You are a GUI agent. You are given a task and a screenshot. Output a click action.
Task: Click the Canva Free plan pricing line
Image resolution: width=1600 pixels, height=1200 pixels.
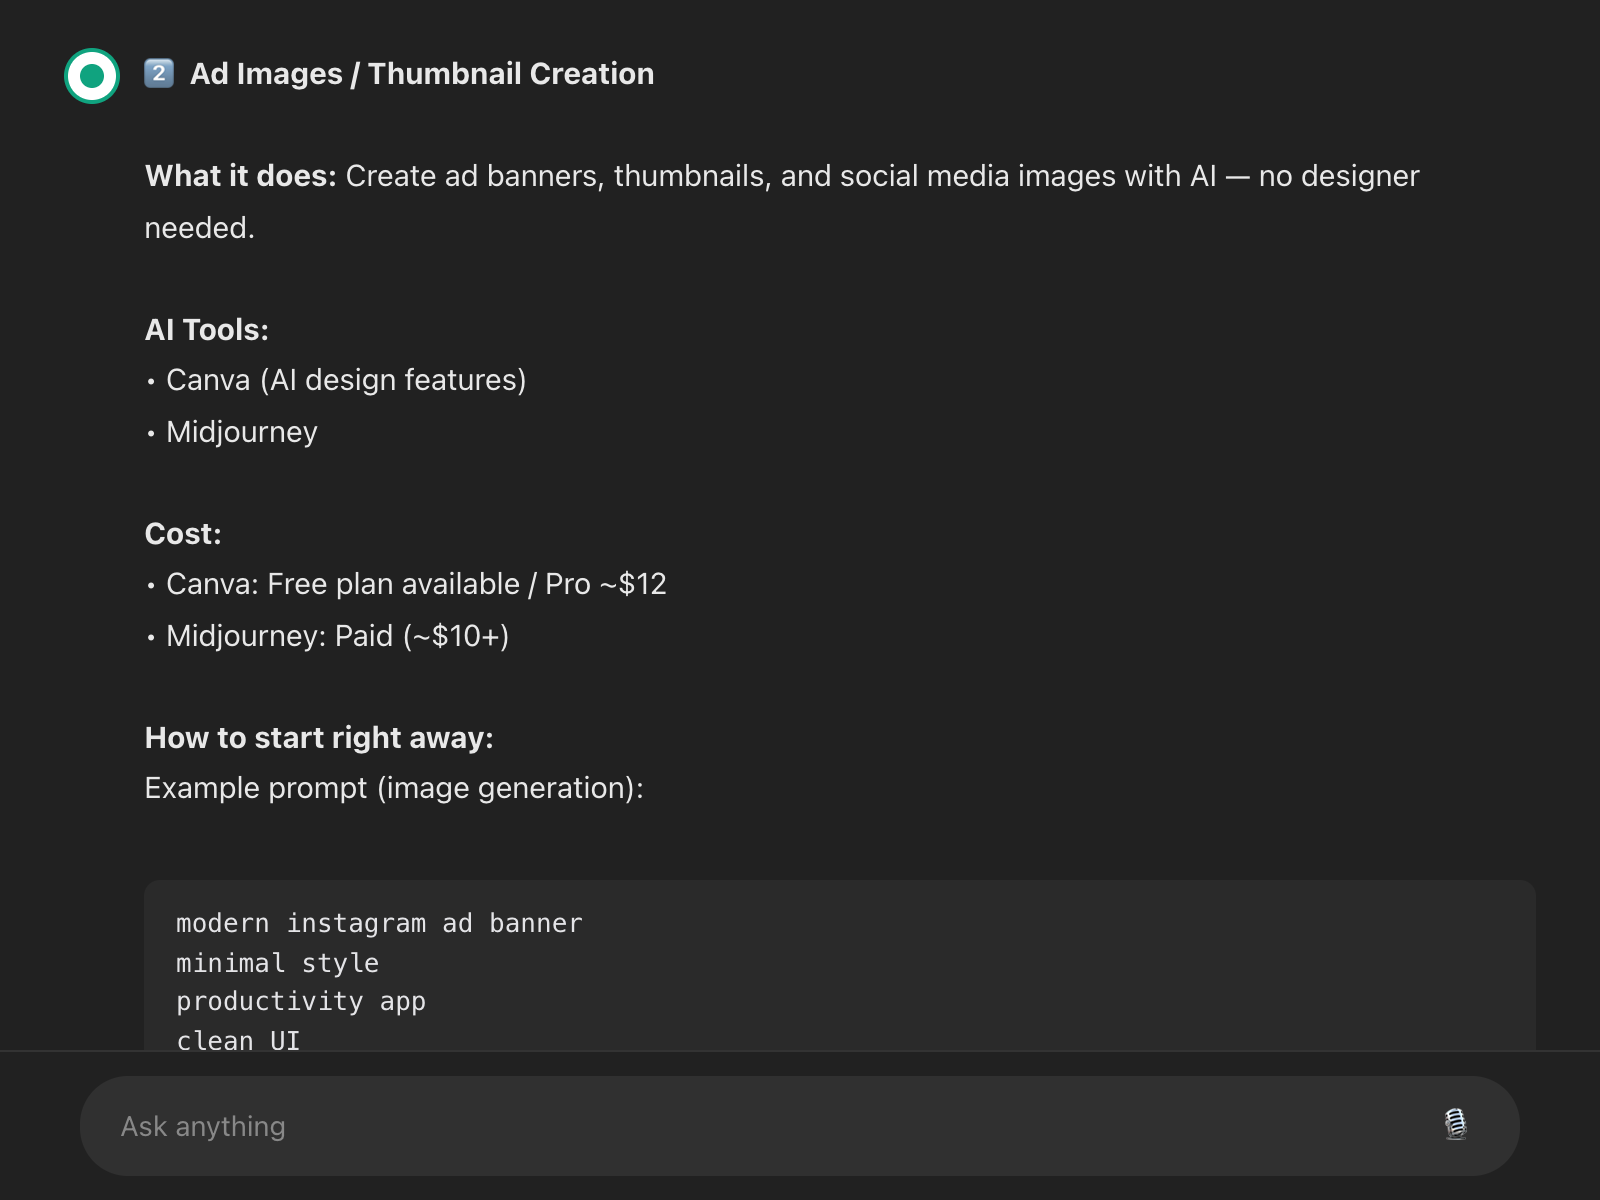tap(416, 584)
